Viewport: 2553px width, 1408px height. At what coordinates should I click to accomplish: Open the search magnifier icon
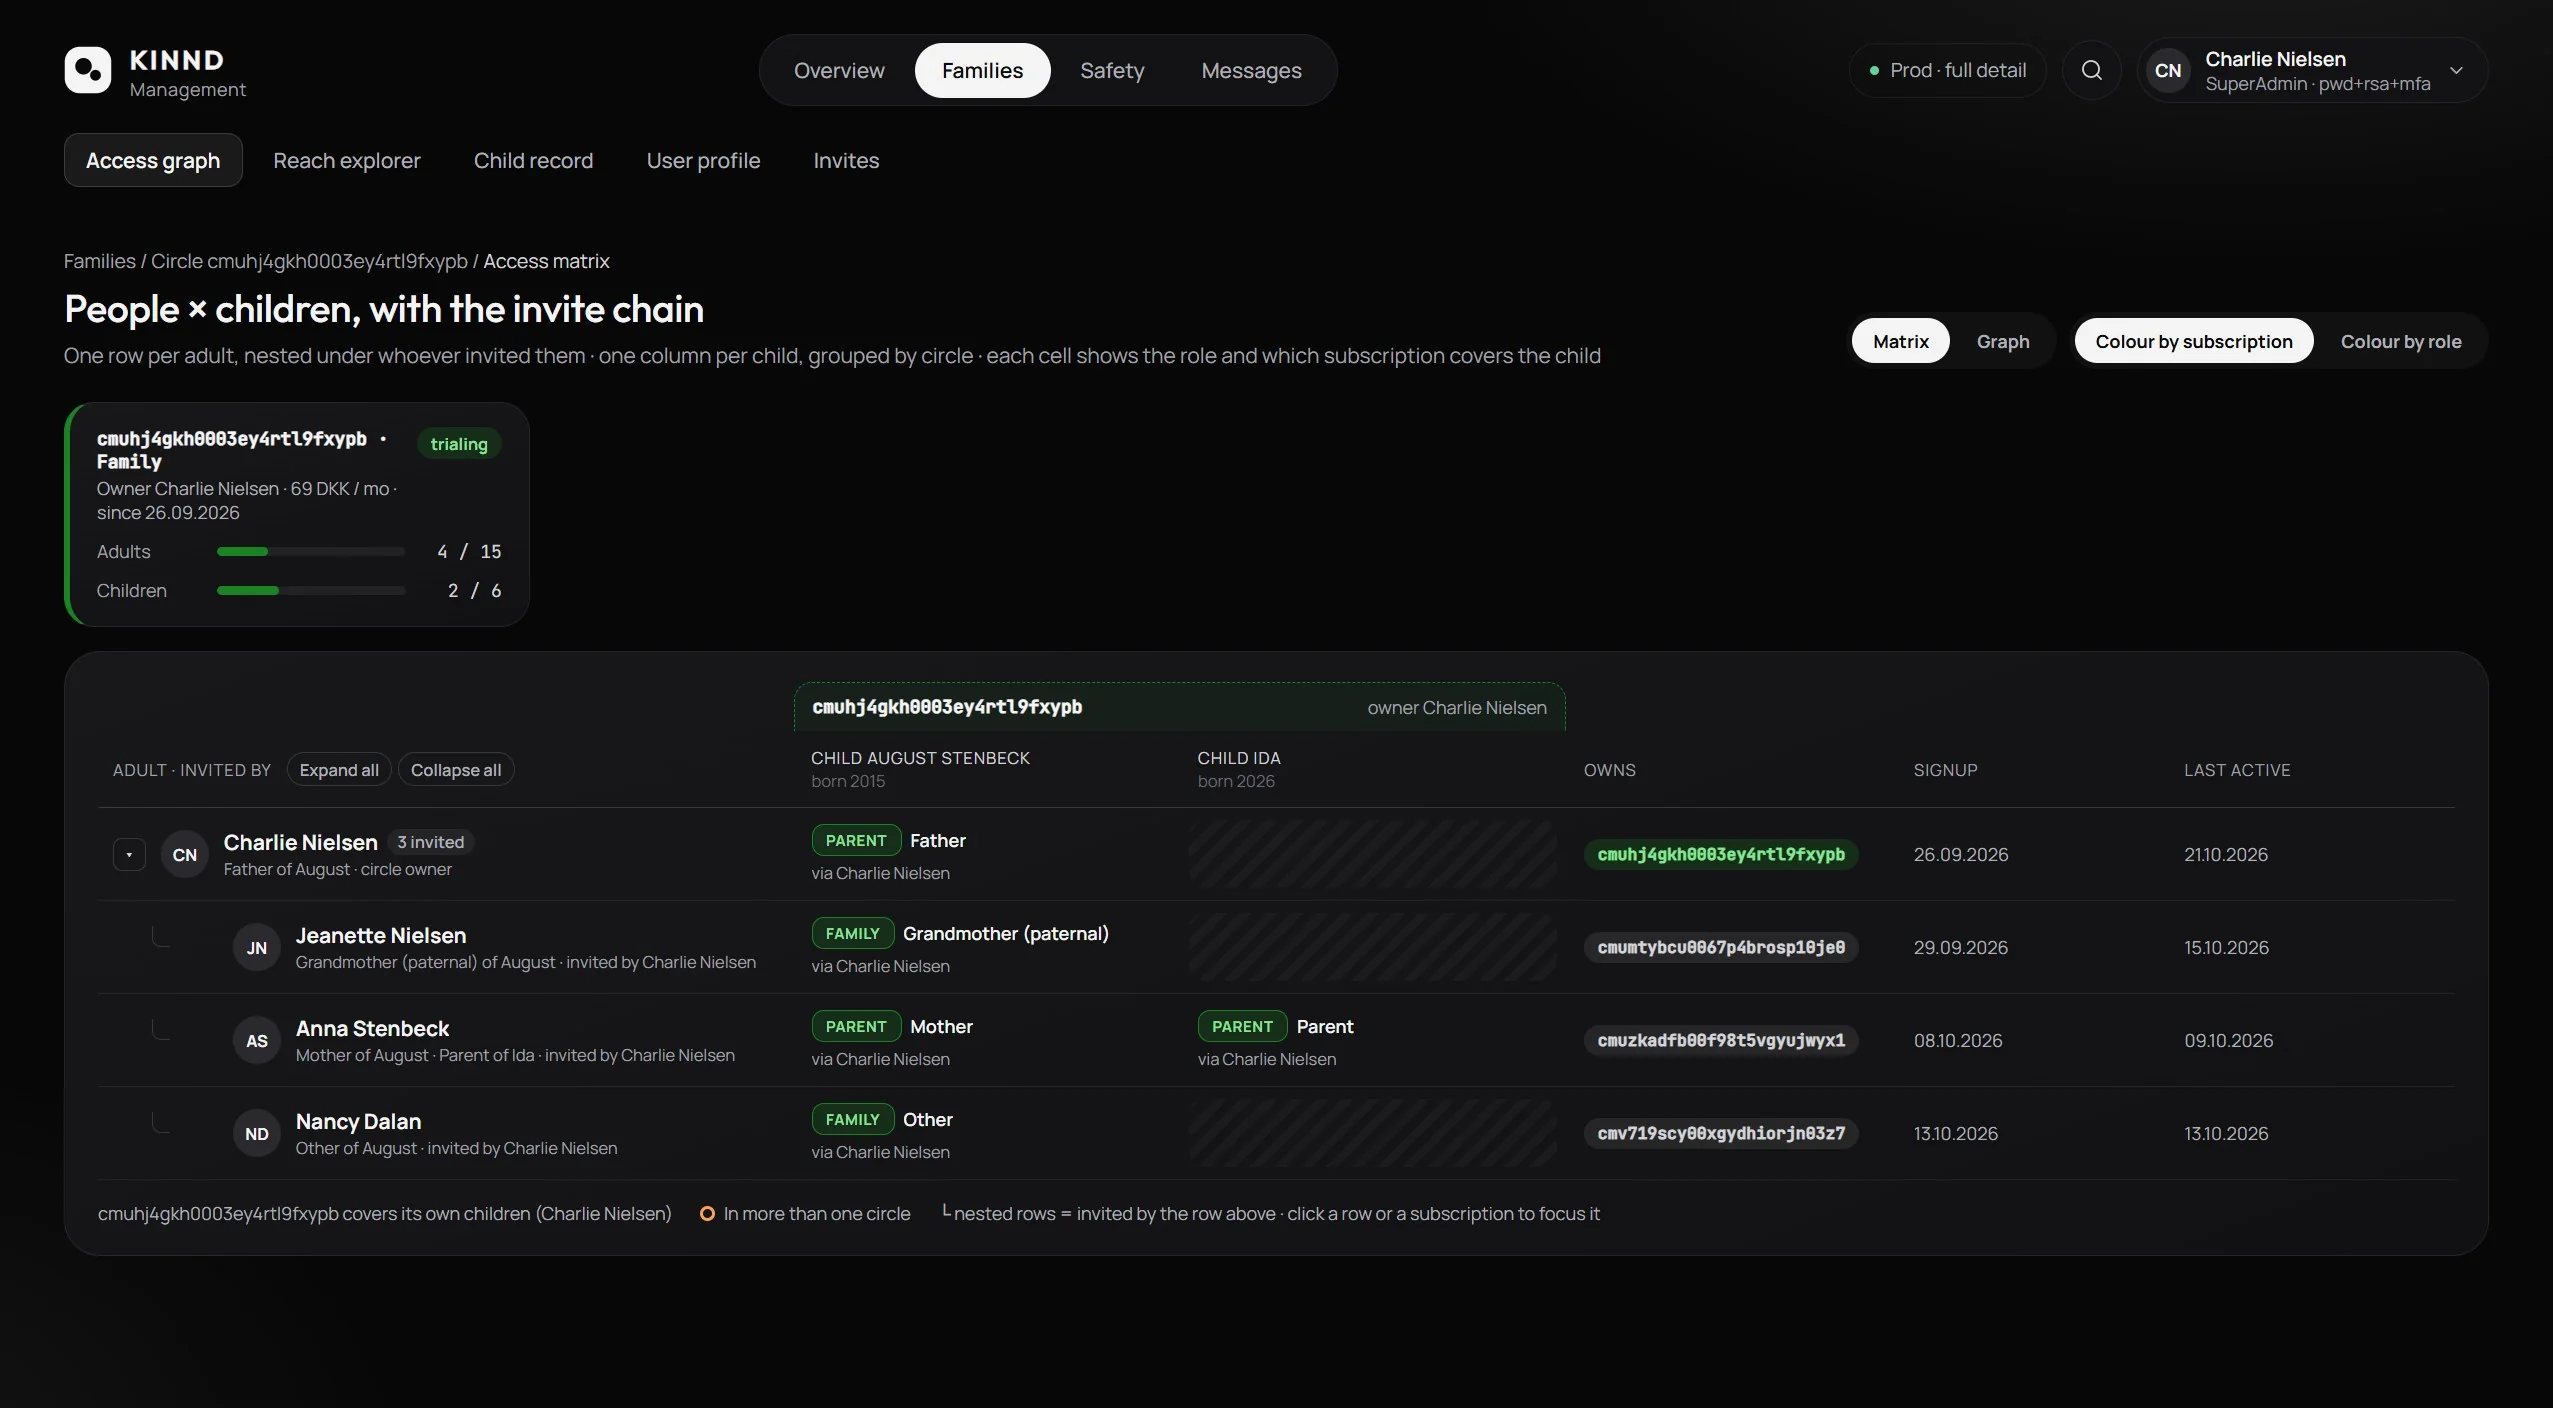(x=2091, y=70)
